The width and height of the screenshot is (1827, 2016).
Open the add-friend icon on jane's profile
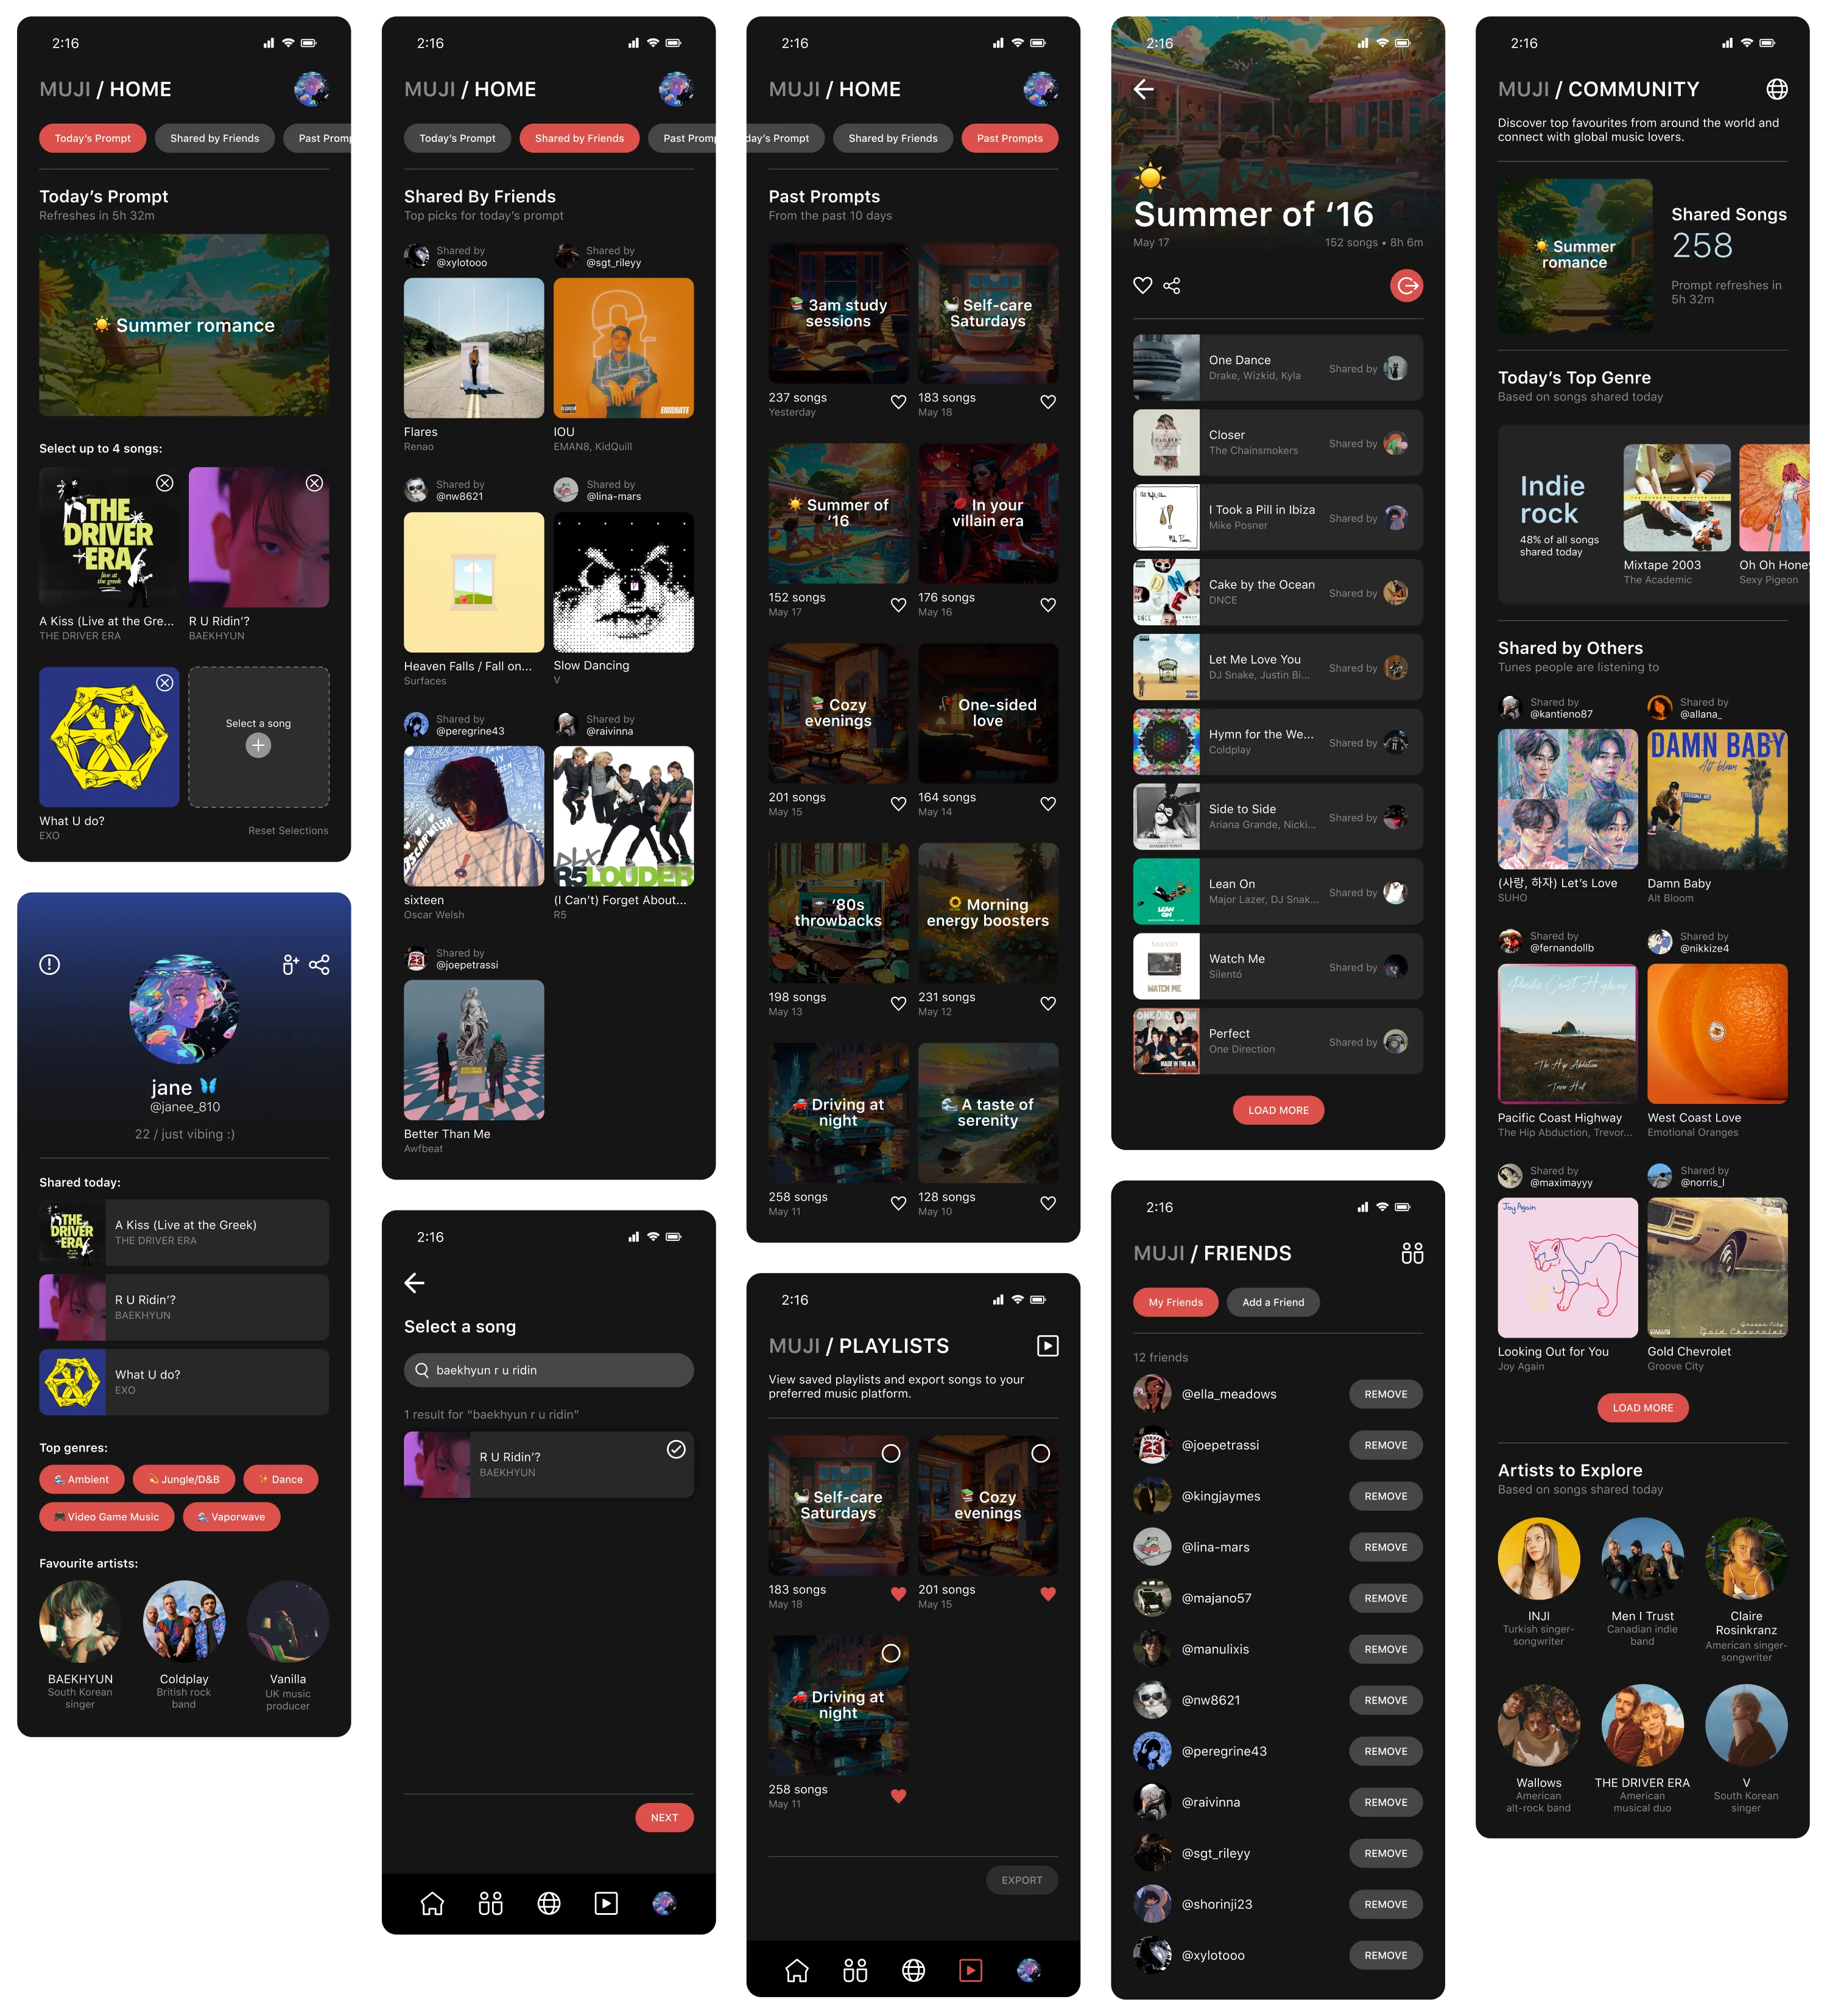coord(290,965)
